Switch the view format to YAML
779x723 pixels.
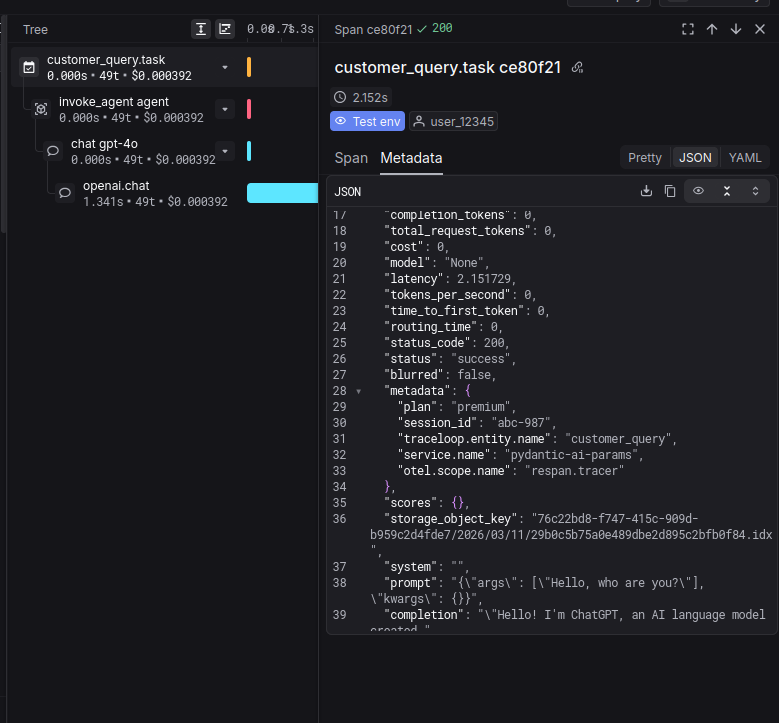click(x=745, y=157)
